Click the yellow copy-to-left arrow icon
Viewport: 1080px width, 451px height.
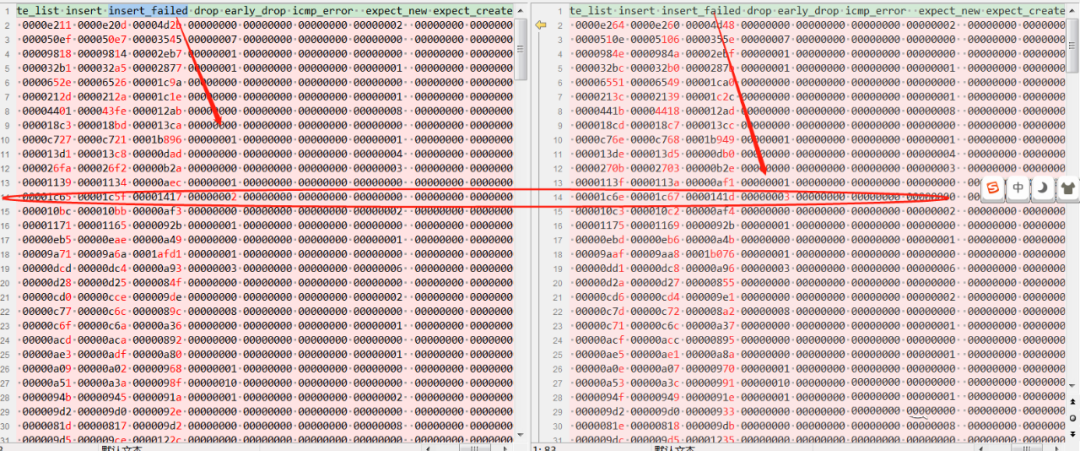coord(541,25)
